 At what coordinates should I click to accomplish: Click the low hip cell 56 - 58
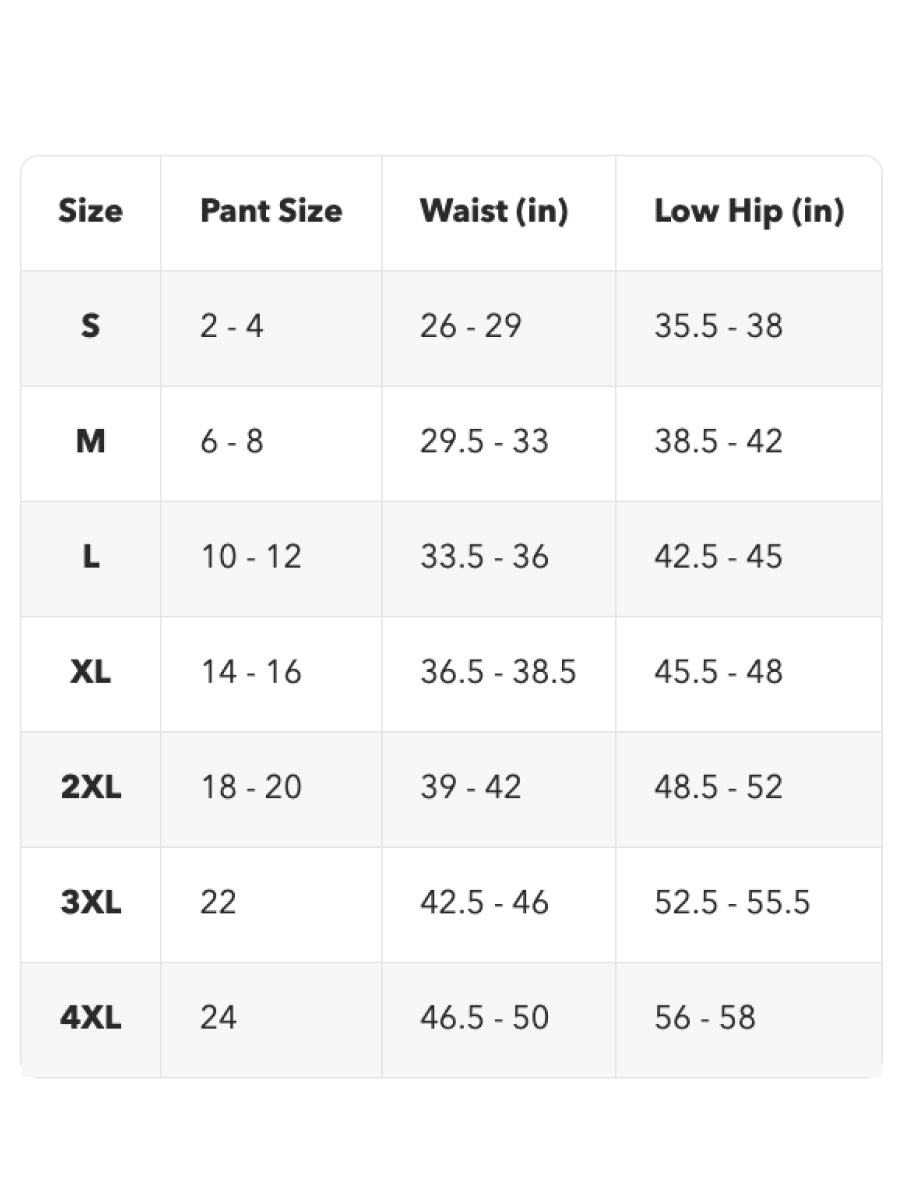[x=705, y=1018]
